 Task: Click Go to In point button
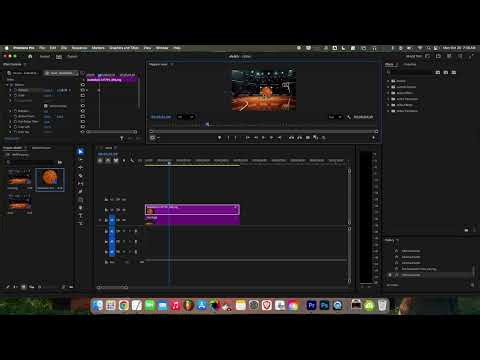(248, 137)
